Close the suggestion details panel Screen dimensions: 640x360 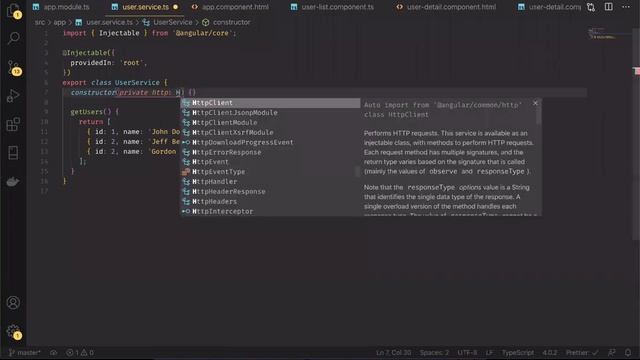tap(535, 103)
